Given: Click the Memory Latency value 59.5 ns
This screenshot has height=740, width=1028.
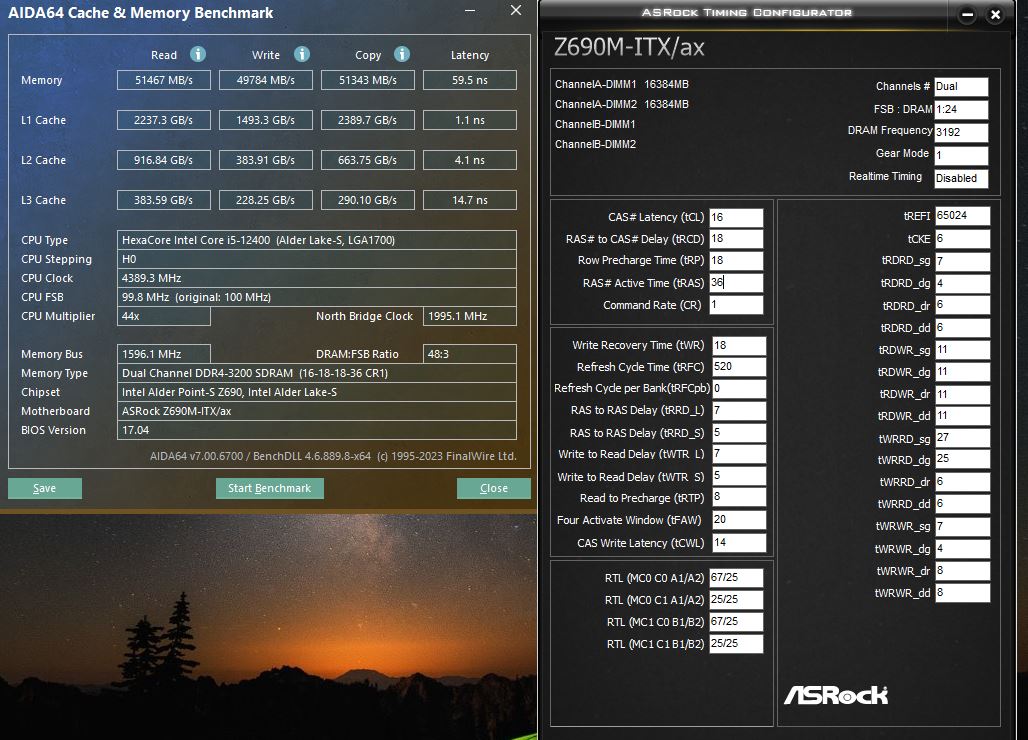Looking at the screenshot, I should (x=470, y=80).
